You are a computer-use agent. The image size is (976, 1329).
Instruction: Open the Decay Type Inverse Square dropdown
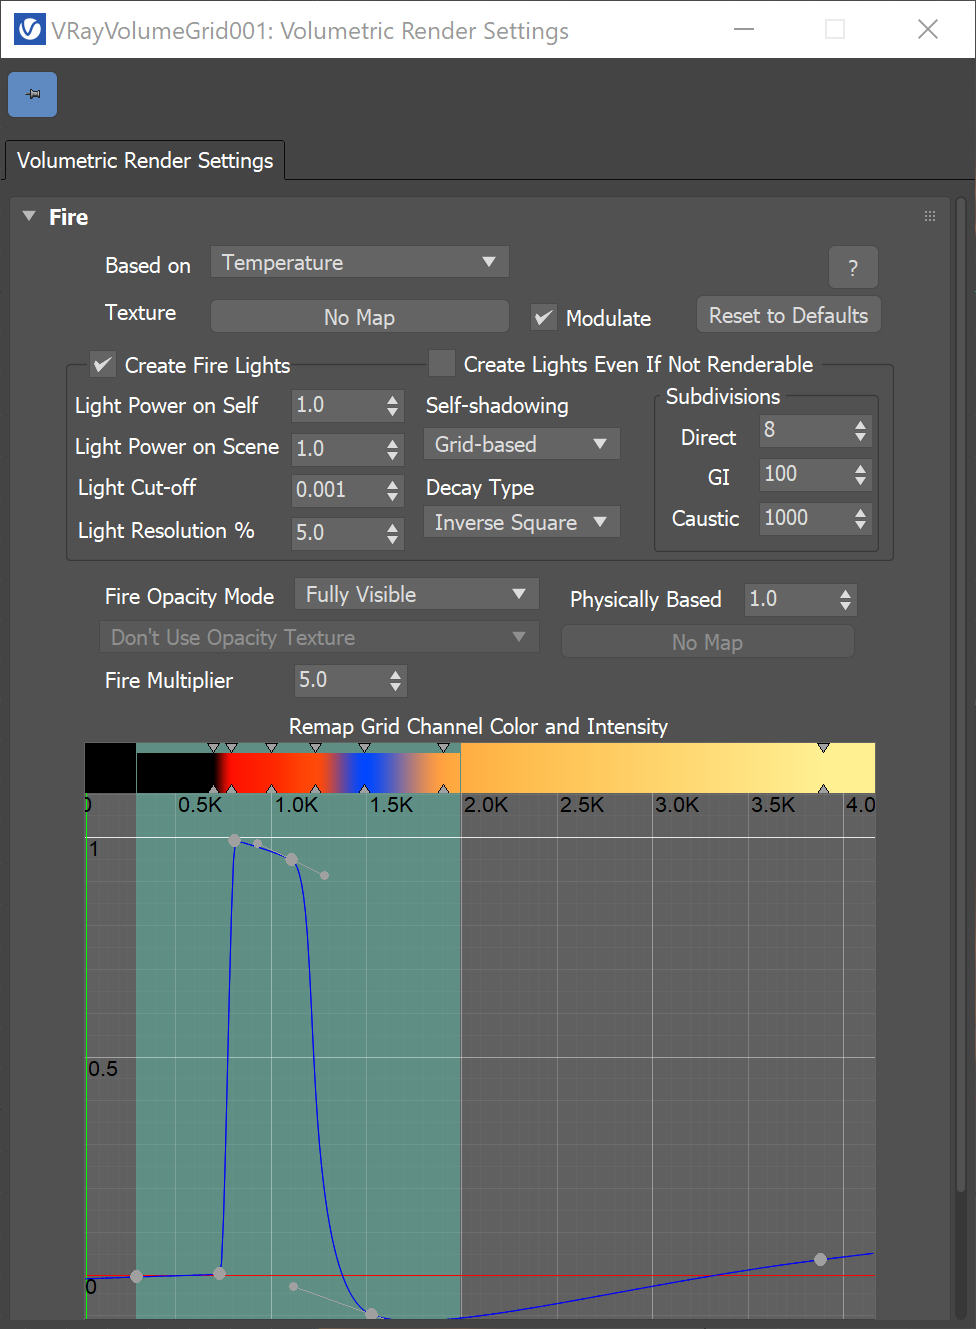(521, 522)
